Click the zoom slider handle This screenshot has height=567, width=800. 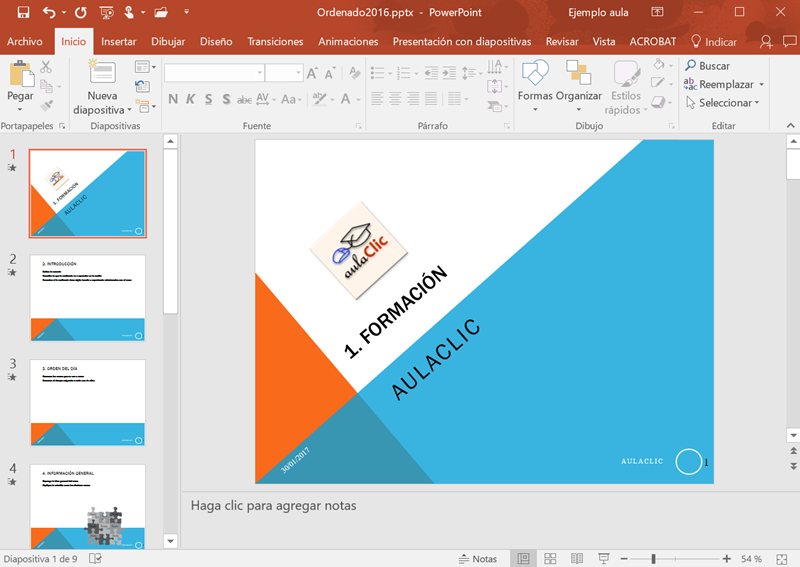point(654,559)
